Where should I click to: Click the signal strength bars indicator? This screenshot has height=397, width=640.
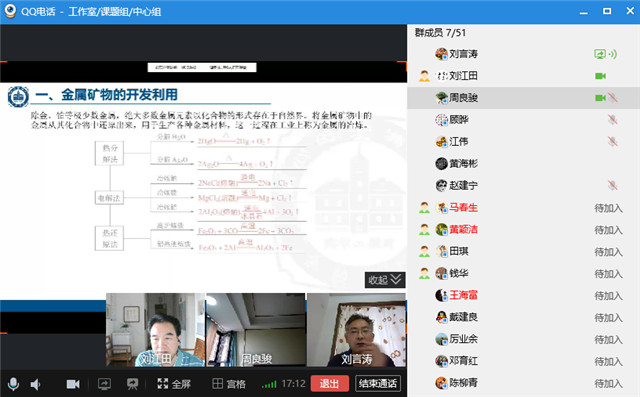click(269, 384)
